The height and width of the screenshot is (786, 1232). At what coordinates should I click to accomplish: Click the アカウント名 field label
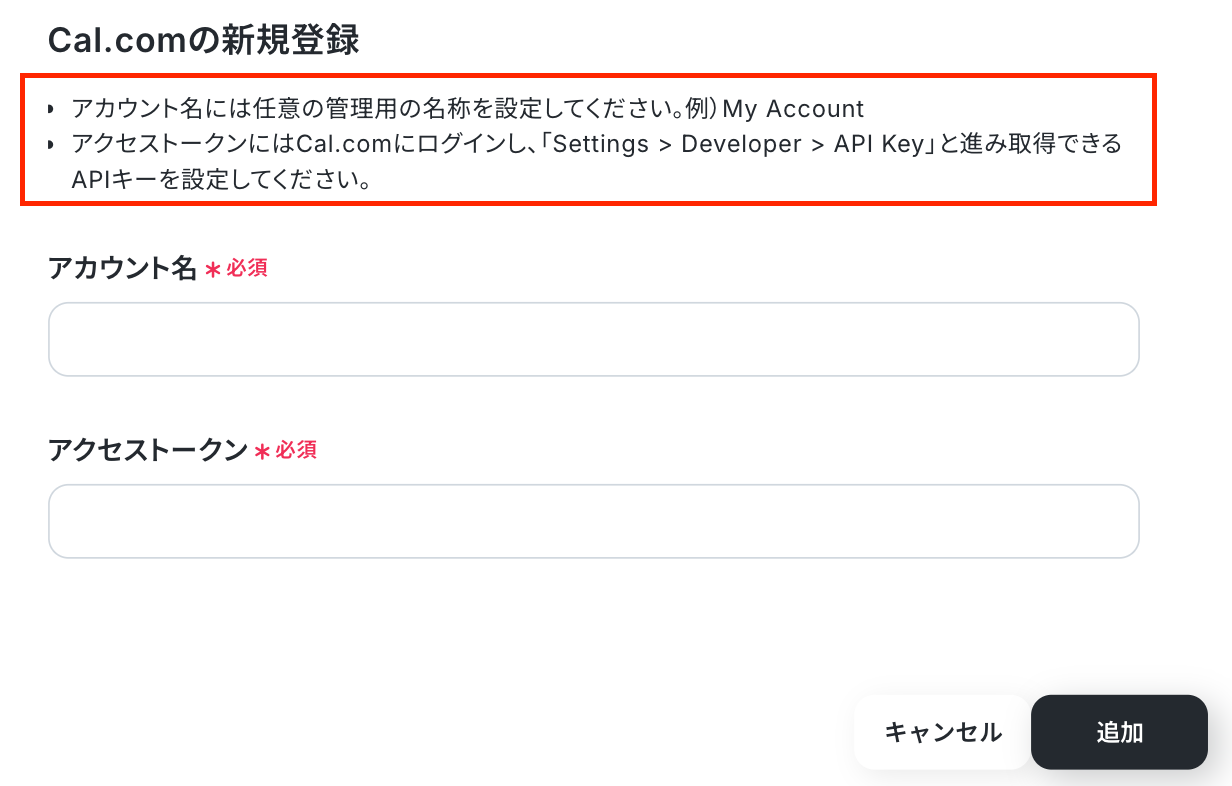[x=123, y=268]
